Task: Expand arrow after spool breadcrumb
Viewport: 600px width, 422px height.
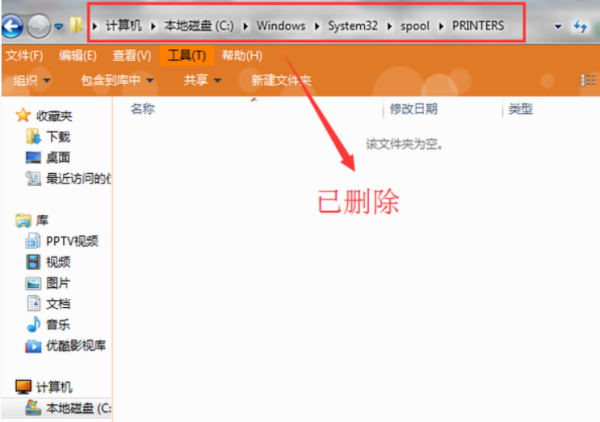Action: click(x=441, y=26)
